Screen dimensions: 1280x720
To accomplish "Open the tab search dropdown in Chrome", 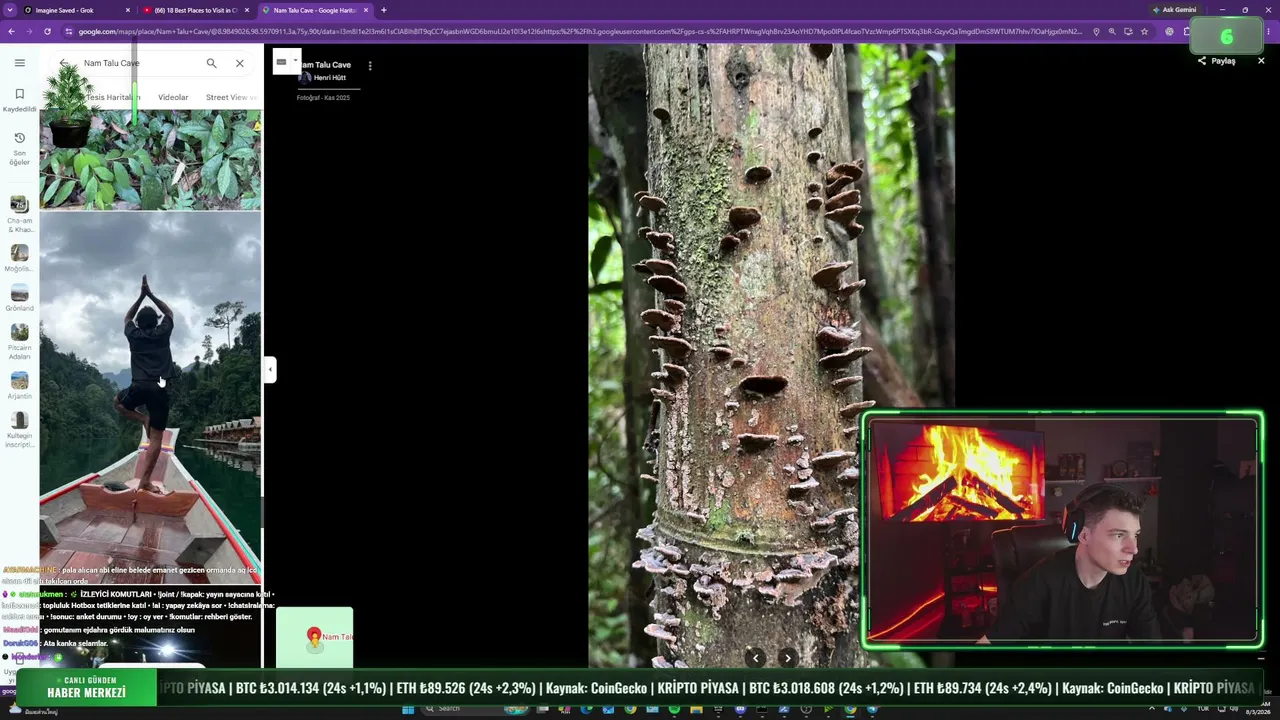I will [x=9, y=10].
